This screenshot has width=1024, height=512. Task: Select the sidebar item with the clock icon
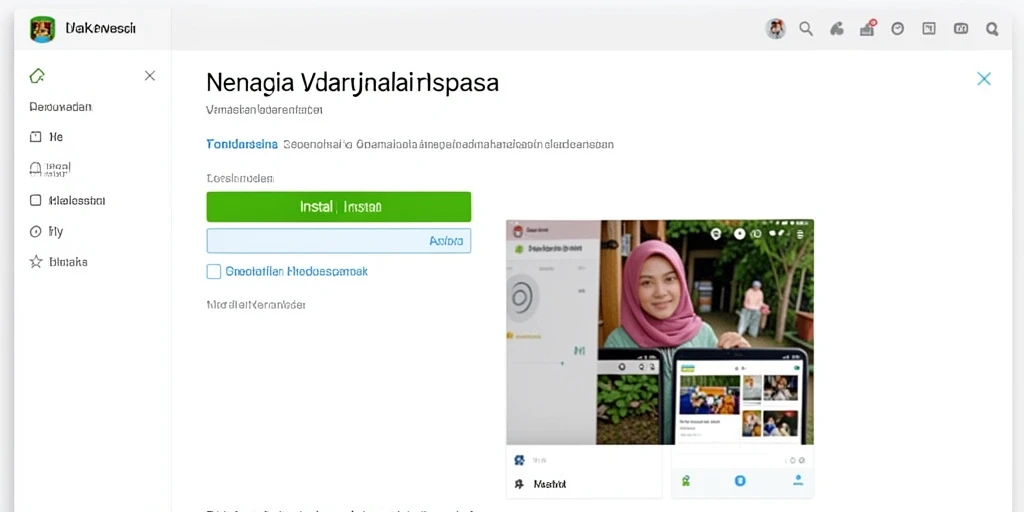46,231
